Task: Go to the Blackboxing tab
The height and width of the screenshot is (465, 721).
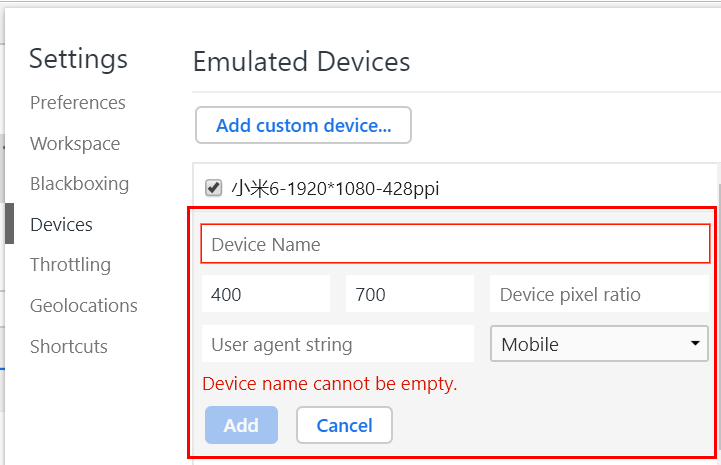Action: click(x=80, y=184)
